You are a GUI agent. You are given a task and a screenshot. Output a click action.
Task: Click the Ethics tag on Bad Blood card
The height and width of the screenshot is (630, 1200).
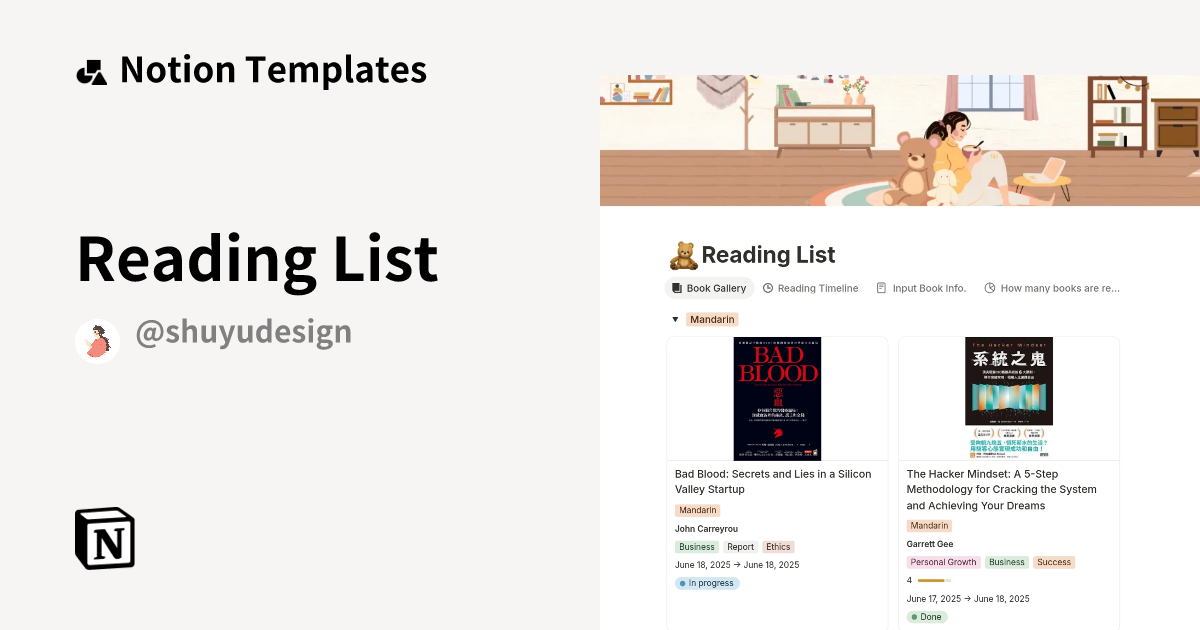coord(778,547)
